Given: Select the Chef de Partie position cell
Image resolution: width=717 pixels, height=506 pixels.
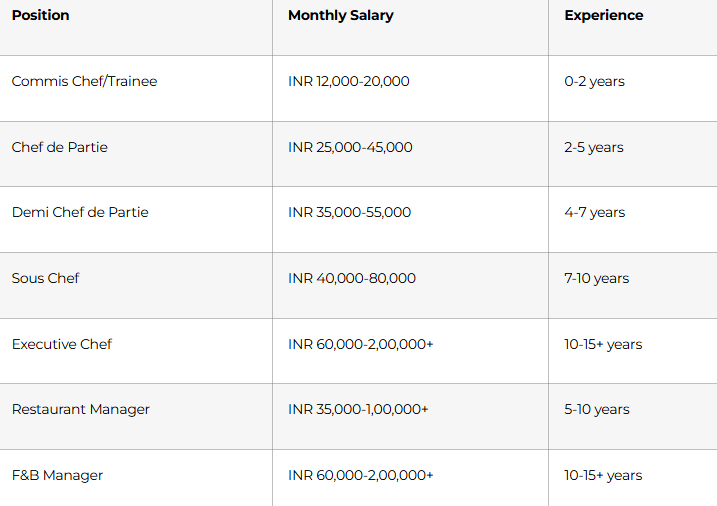Looking at the screenshot, I should (60, 148).
